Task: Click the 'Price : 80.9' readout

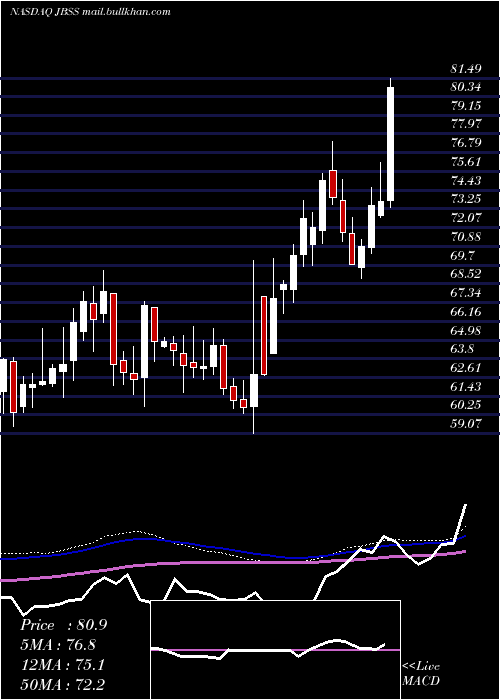Action: coord(63,625)
